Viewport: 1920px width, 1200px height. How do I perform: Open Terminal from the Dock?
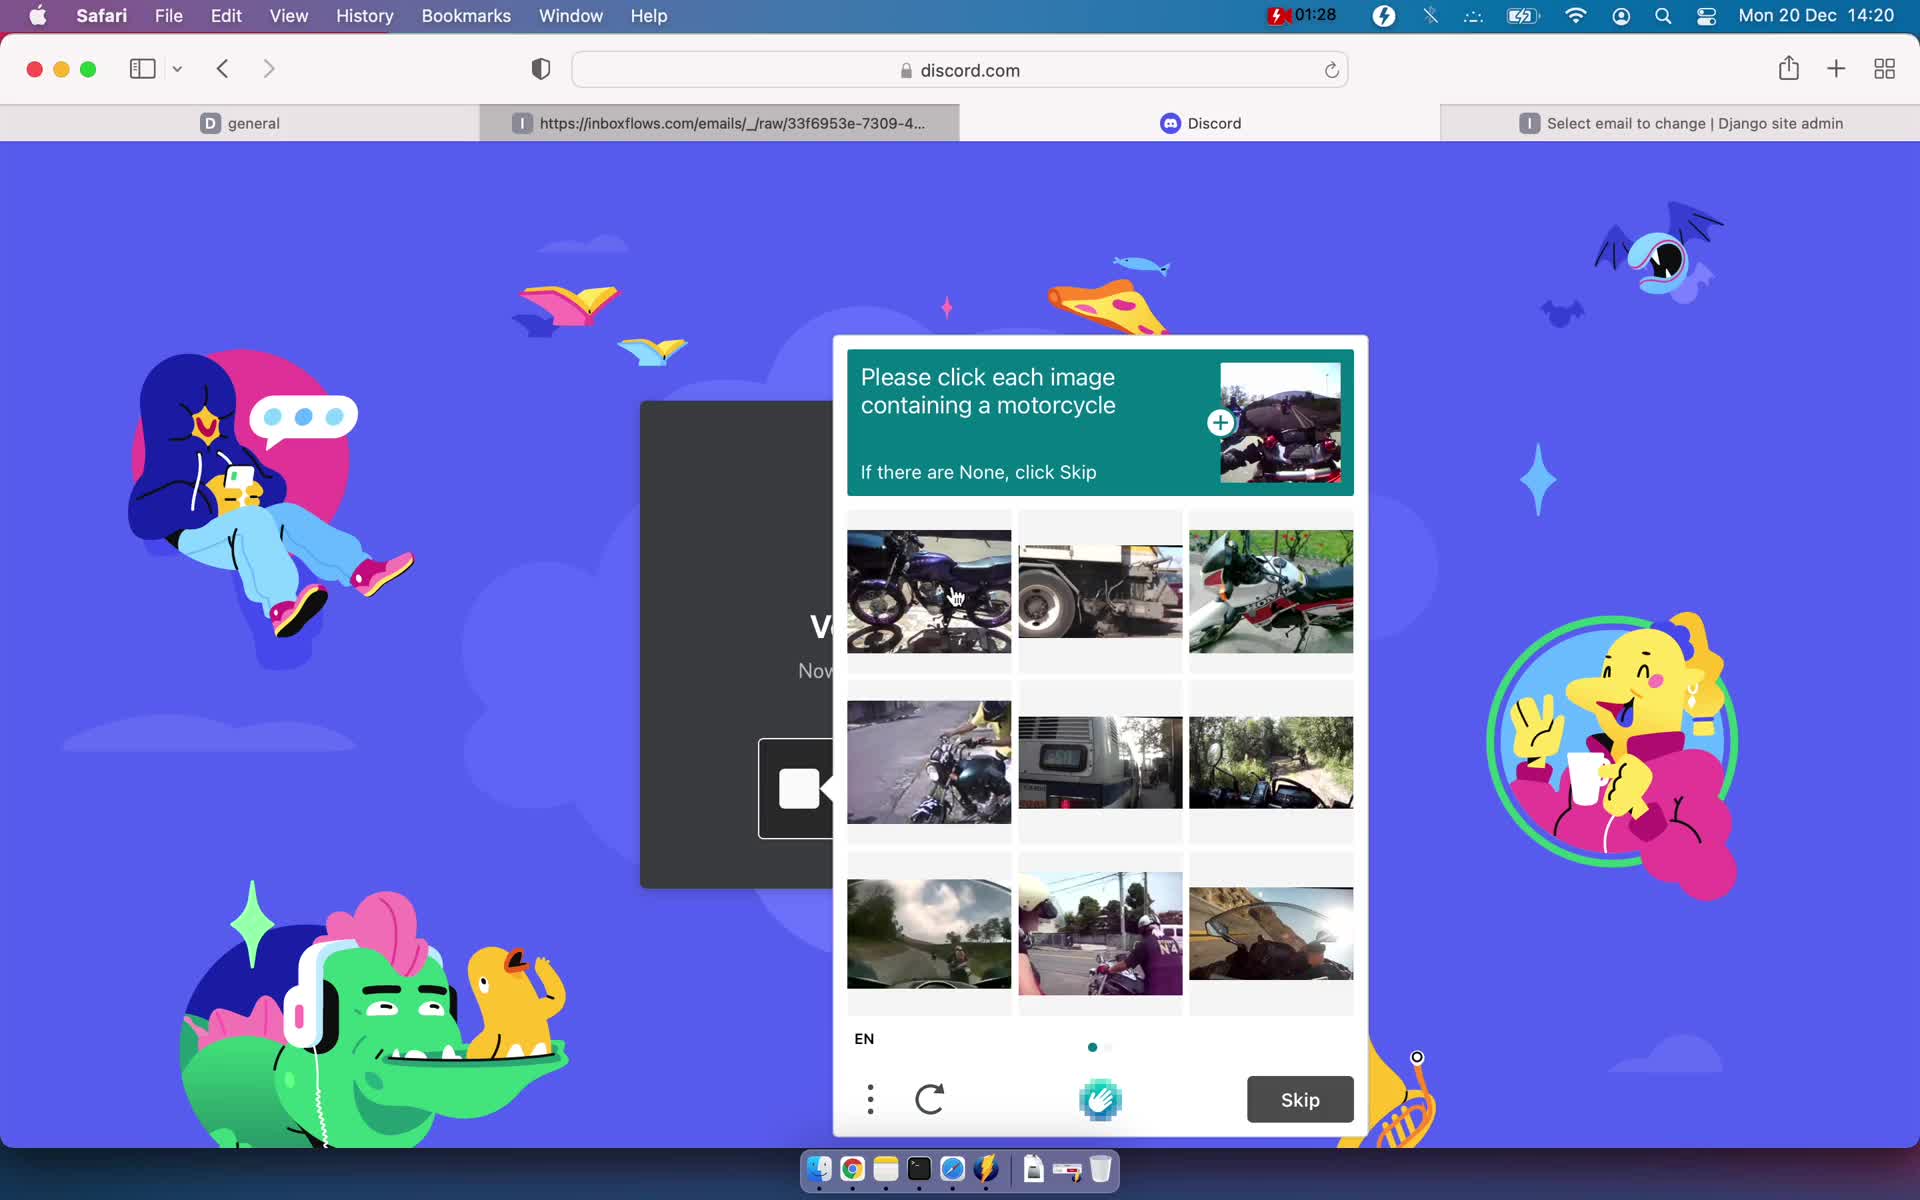coord(919,1169)
